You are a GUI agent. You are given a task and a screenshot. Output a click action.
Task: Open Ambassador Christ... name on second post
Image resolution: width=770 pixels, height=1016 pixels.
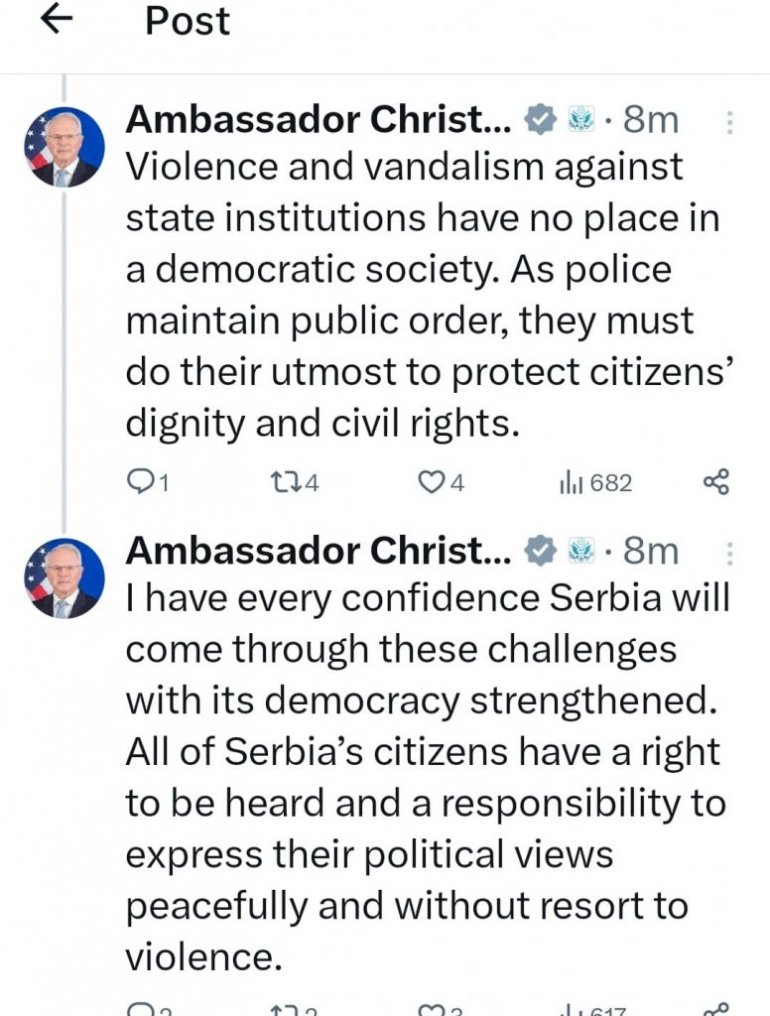[318, 551]
